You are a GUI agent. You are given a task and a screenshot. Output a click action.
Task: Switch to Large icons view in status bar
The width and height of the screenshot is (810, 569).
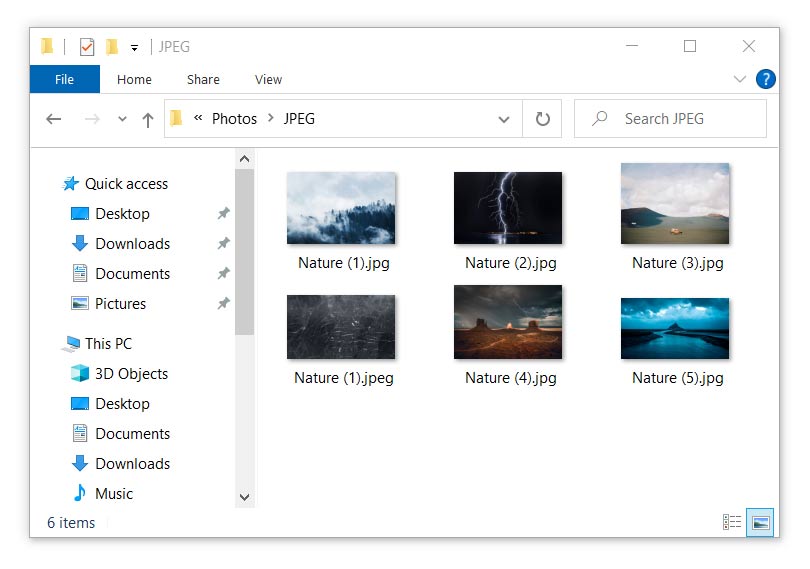[x=760, y=522]
